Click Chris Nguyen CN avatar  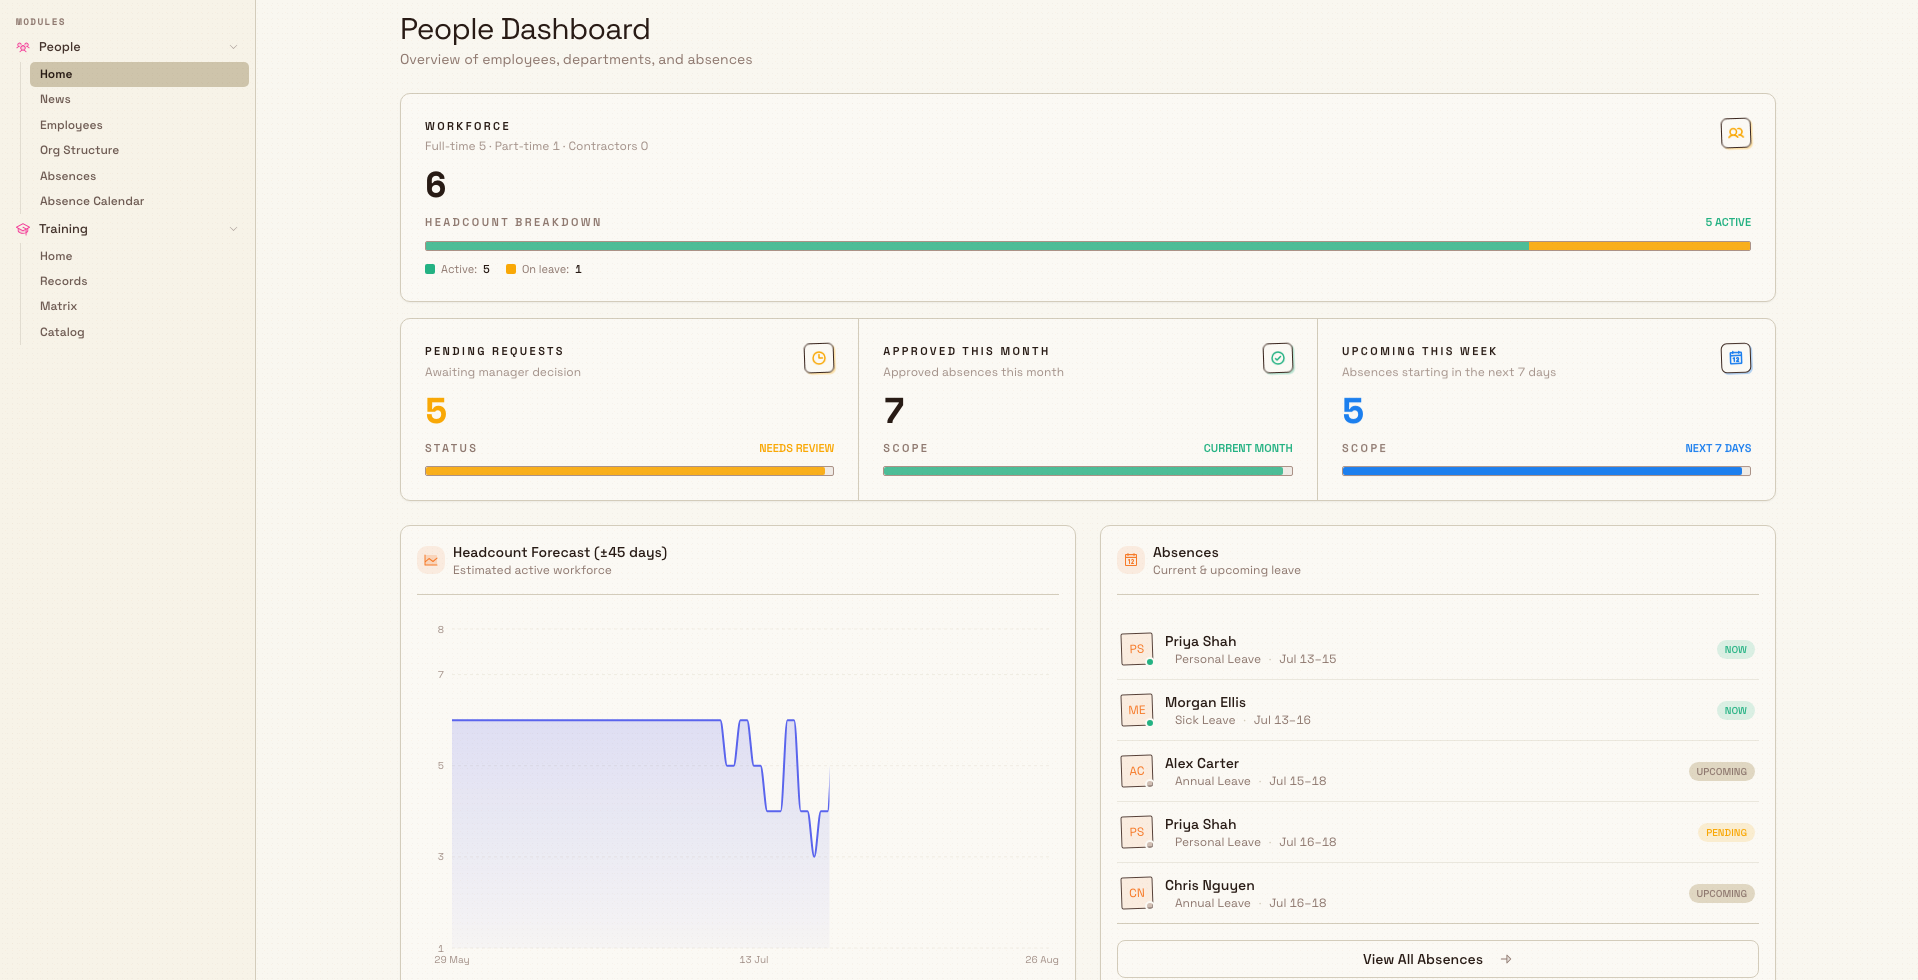click(x=1137, y=893)
